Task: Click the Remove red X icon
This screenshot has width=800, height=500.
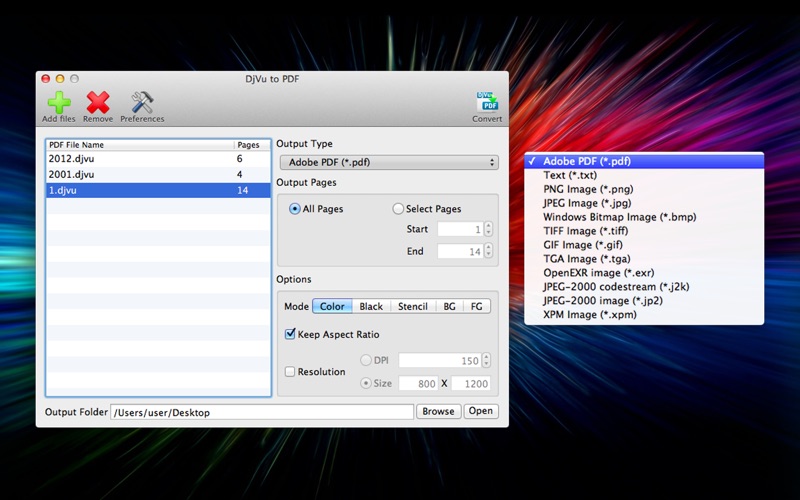Action: click(97, 103)
